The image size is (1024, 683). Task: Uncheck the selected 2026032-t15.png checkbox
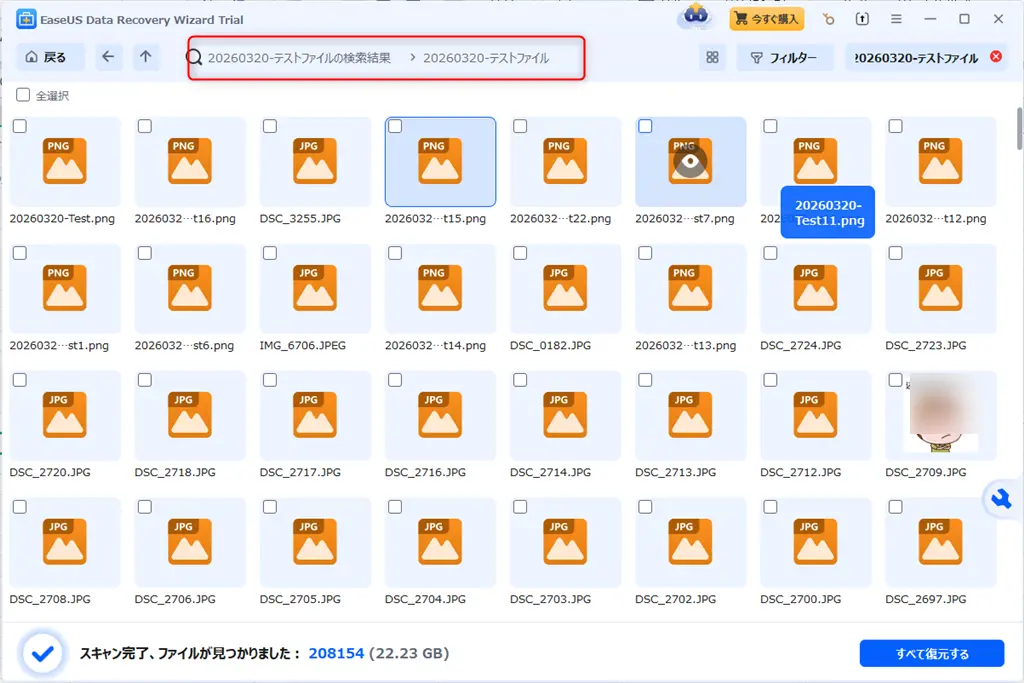(394, 126)
